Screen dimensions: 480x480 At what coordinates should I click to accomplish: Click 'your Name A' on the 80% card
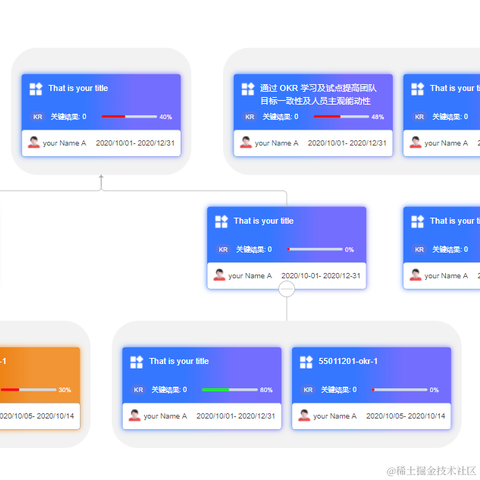(x=165, y=416)
